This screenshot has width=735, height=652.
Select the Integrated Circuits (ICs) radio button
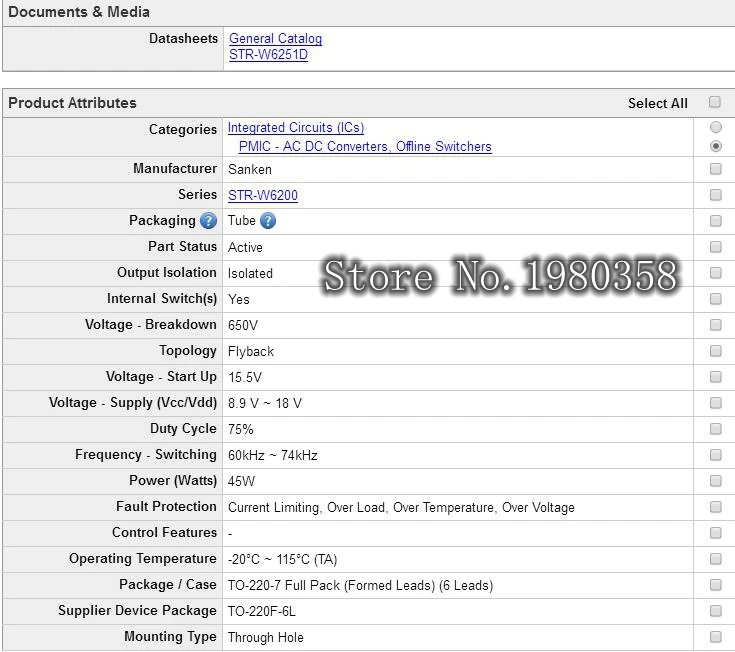[x=715, y=127]
